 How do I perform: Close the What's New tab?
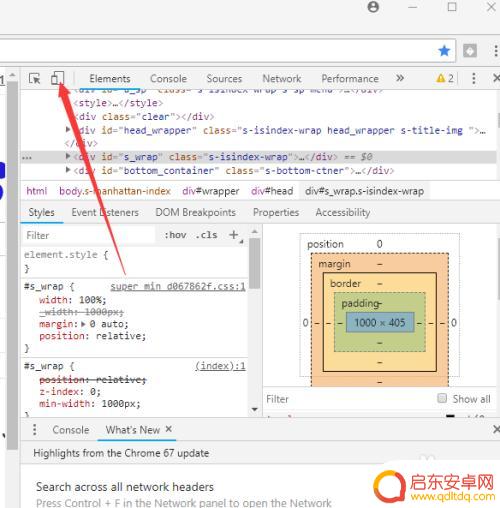pos(169,429)
